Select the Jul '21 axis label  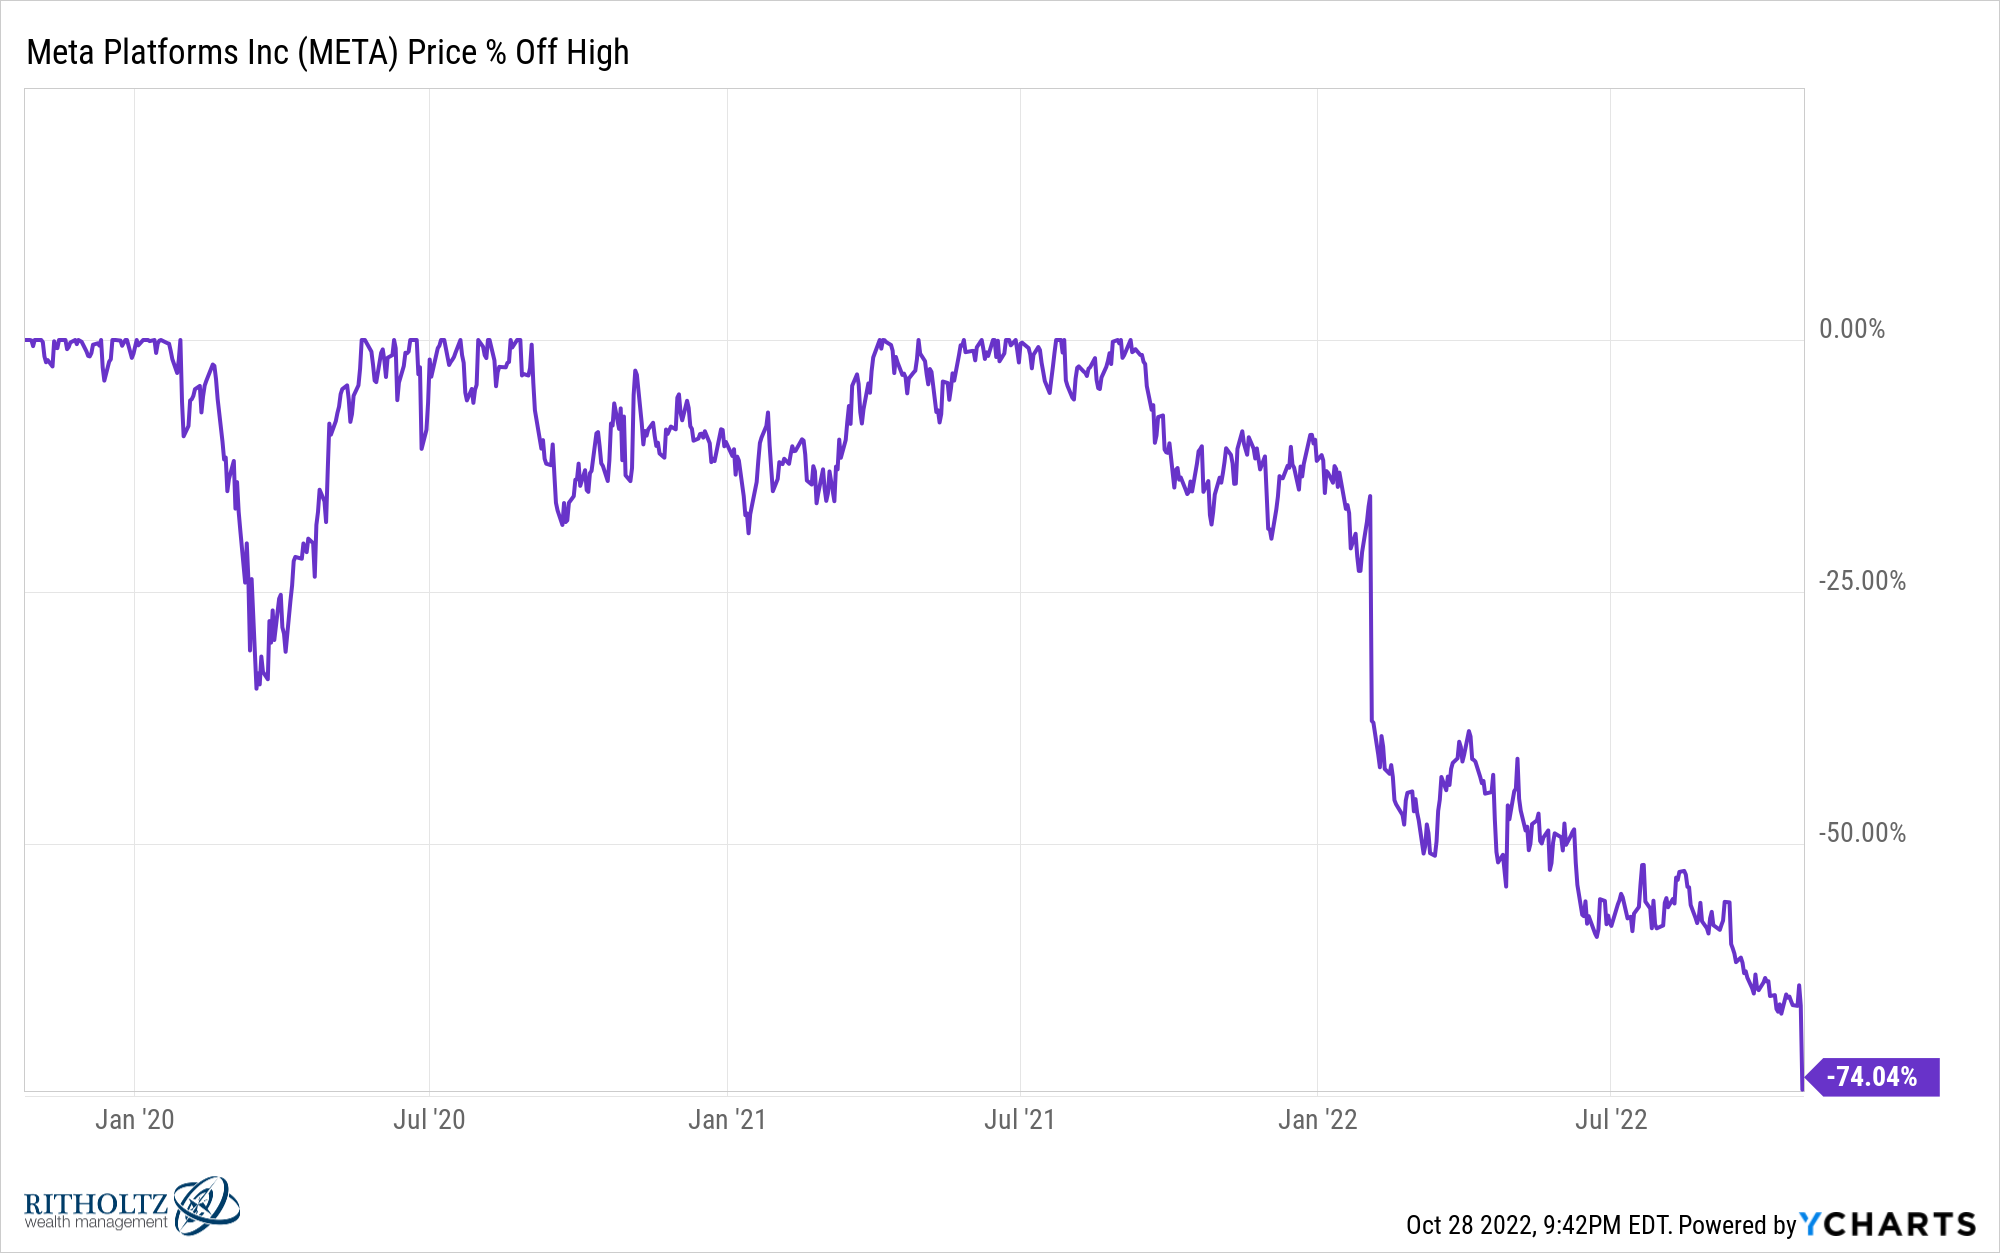tap(1019, 1120)
